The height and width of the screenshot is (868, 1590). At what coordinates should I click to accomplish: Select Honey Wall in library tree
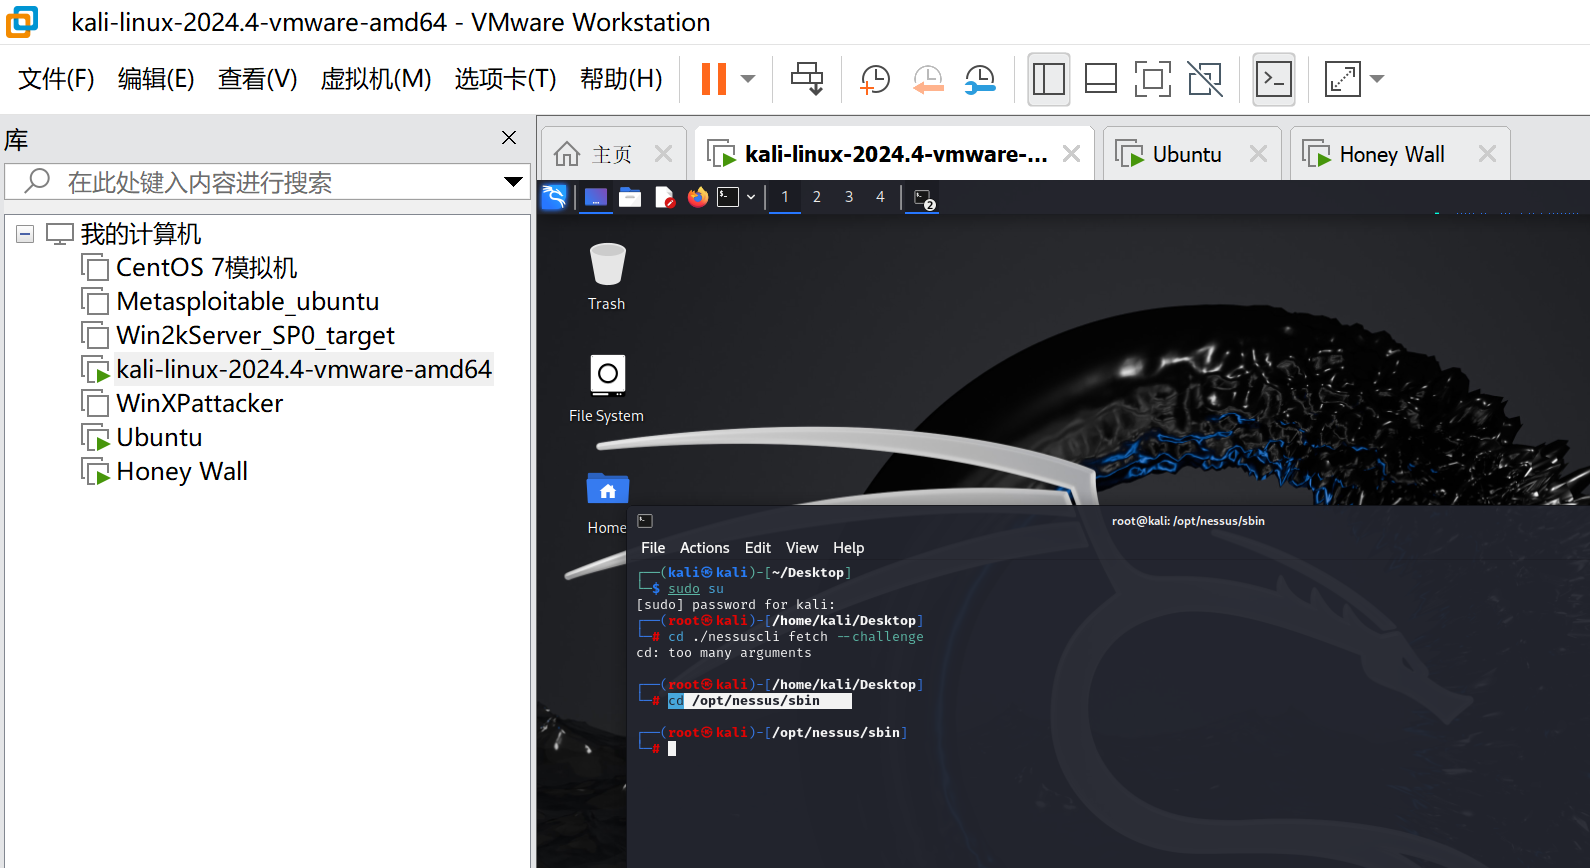(x=181, y=472)
